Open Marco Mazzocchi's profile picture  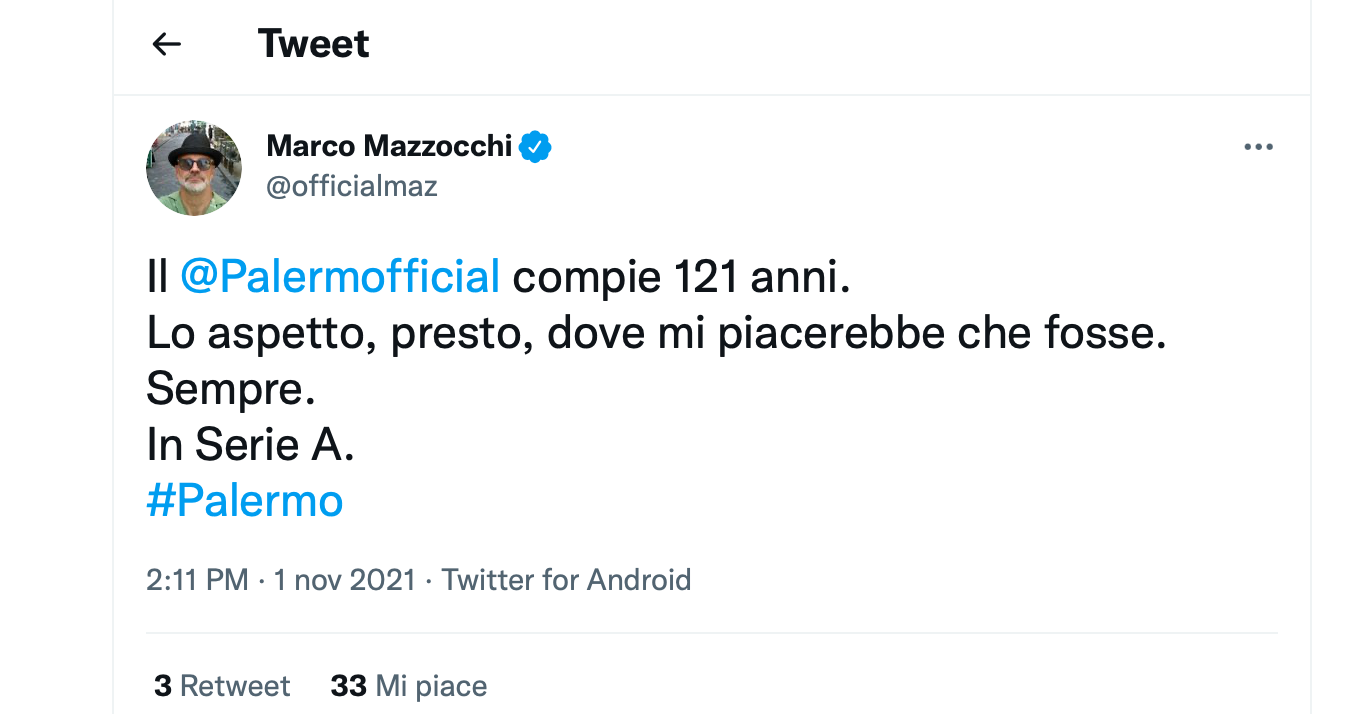194,168
